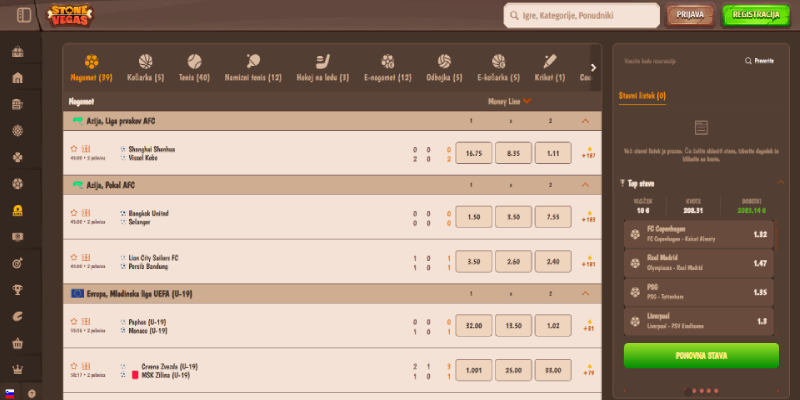
Task: Open the Stavni listek (0) tab
Action: pos(643,96)
